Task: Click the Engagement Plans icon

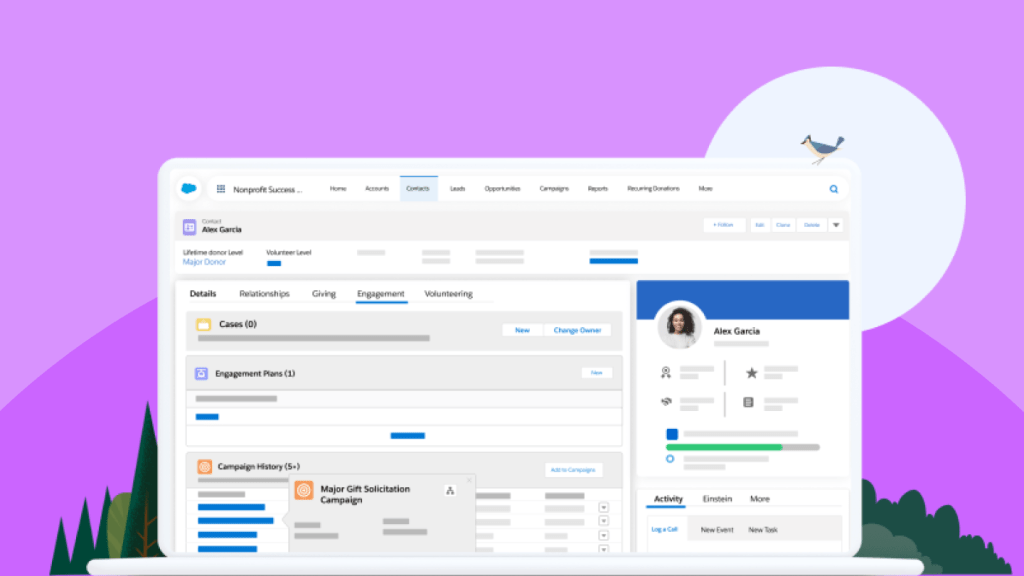Action: tap(201, 374)
